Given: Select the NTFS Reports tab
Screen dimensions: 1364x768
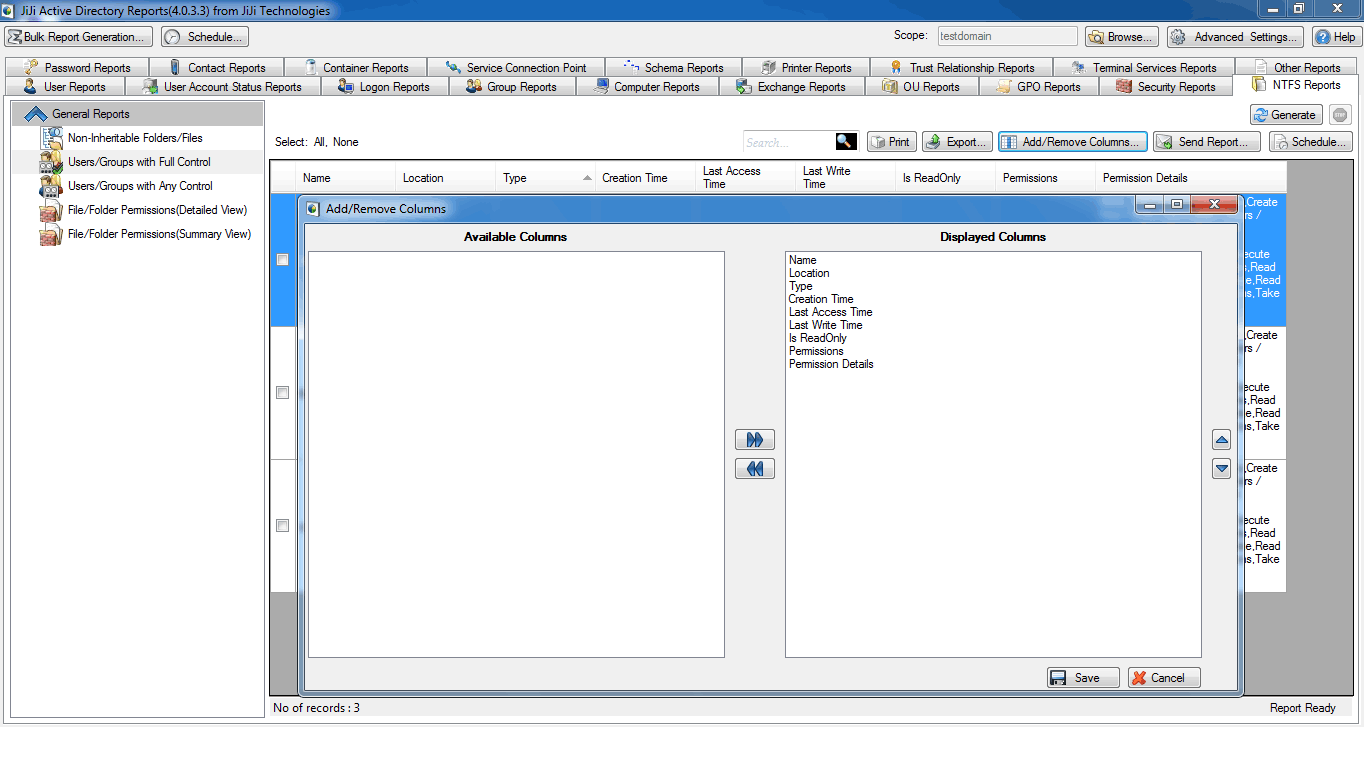Looking at the screenshot, I should (x=1297, y=85).
